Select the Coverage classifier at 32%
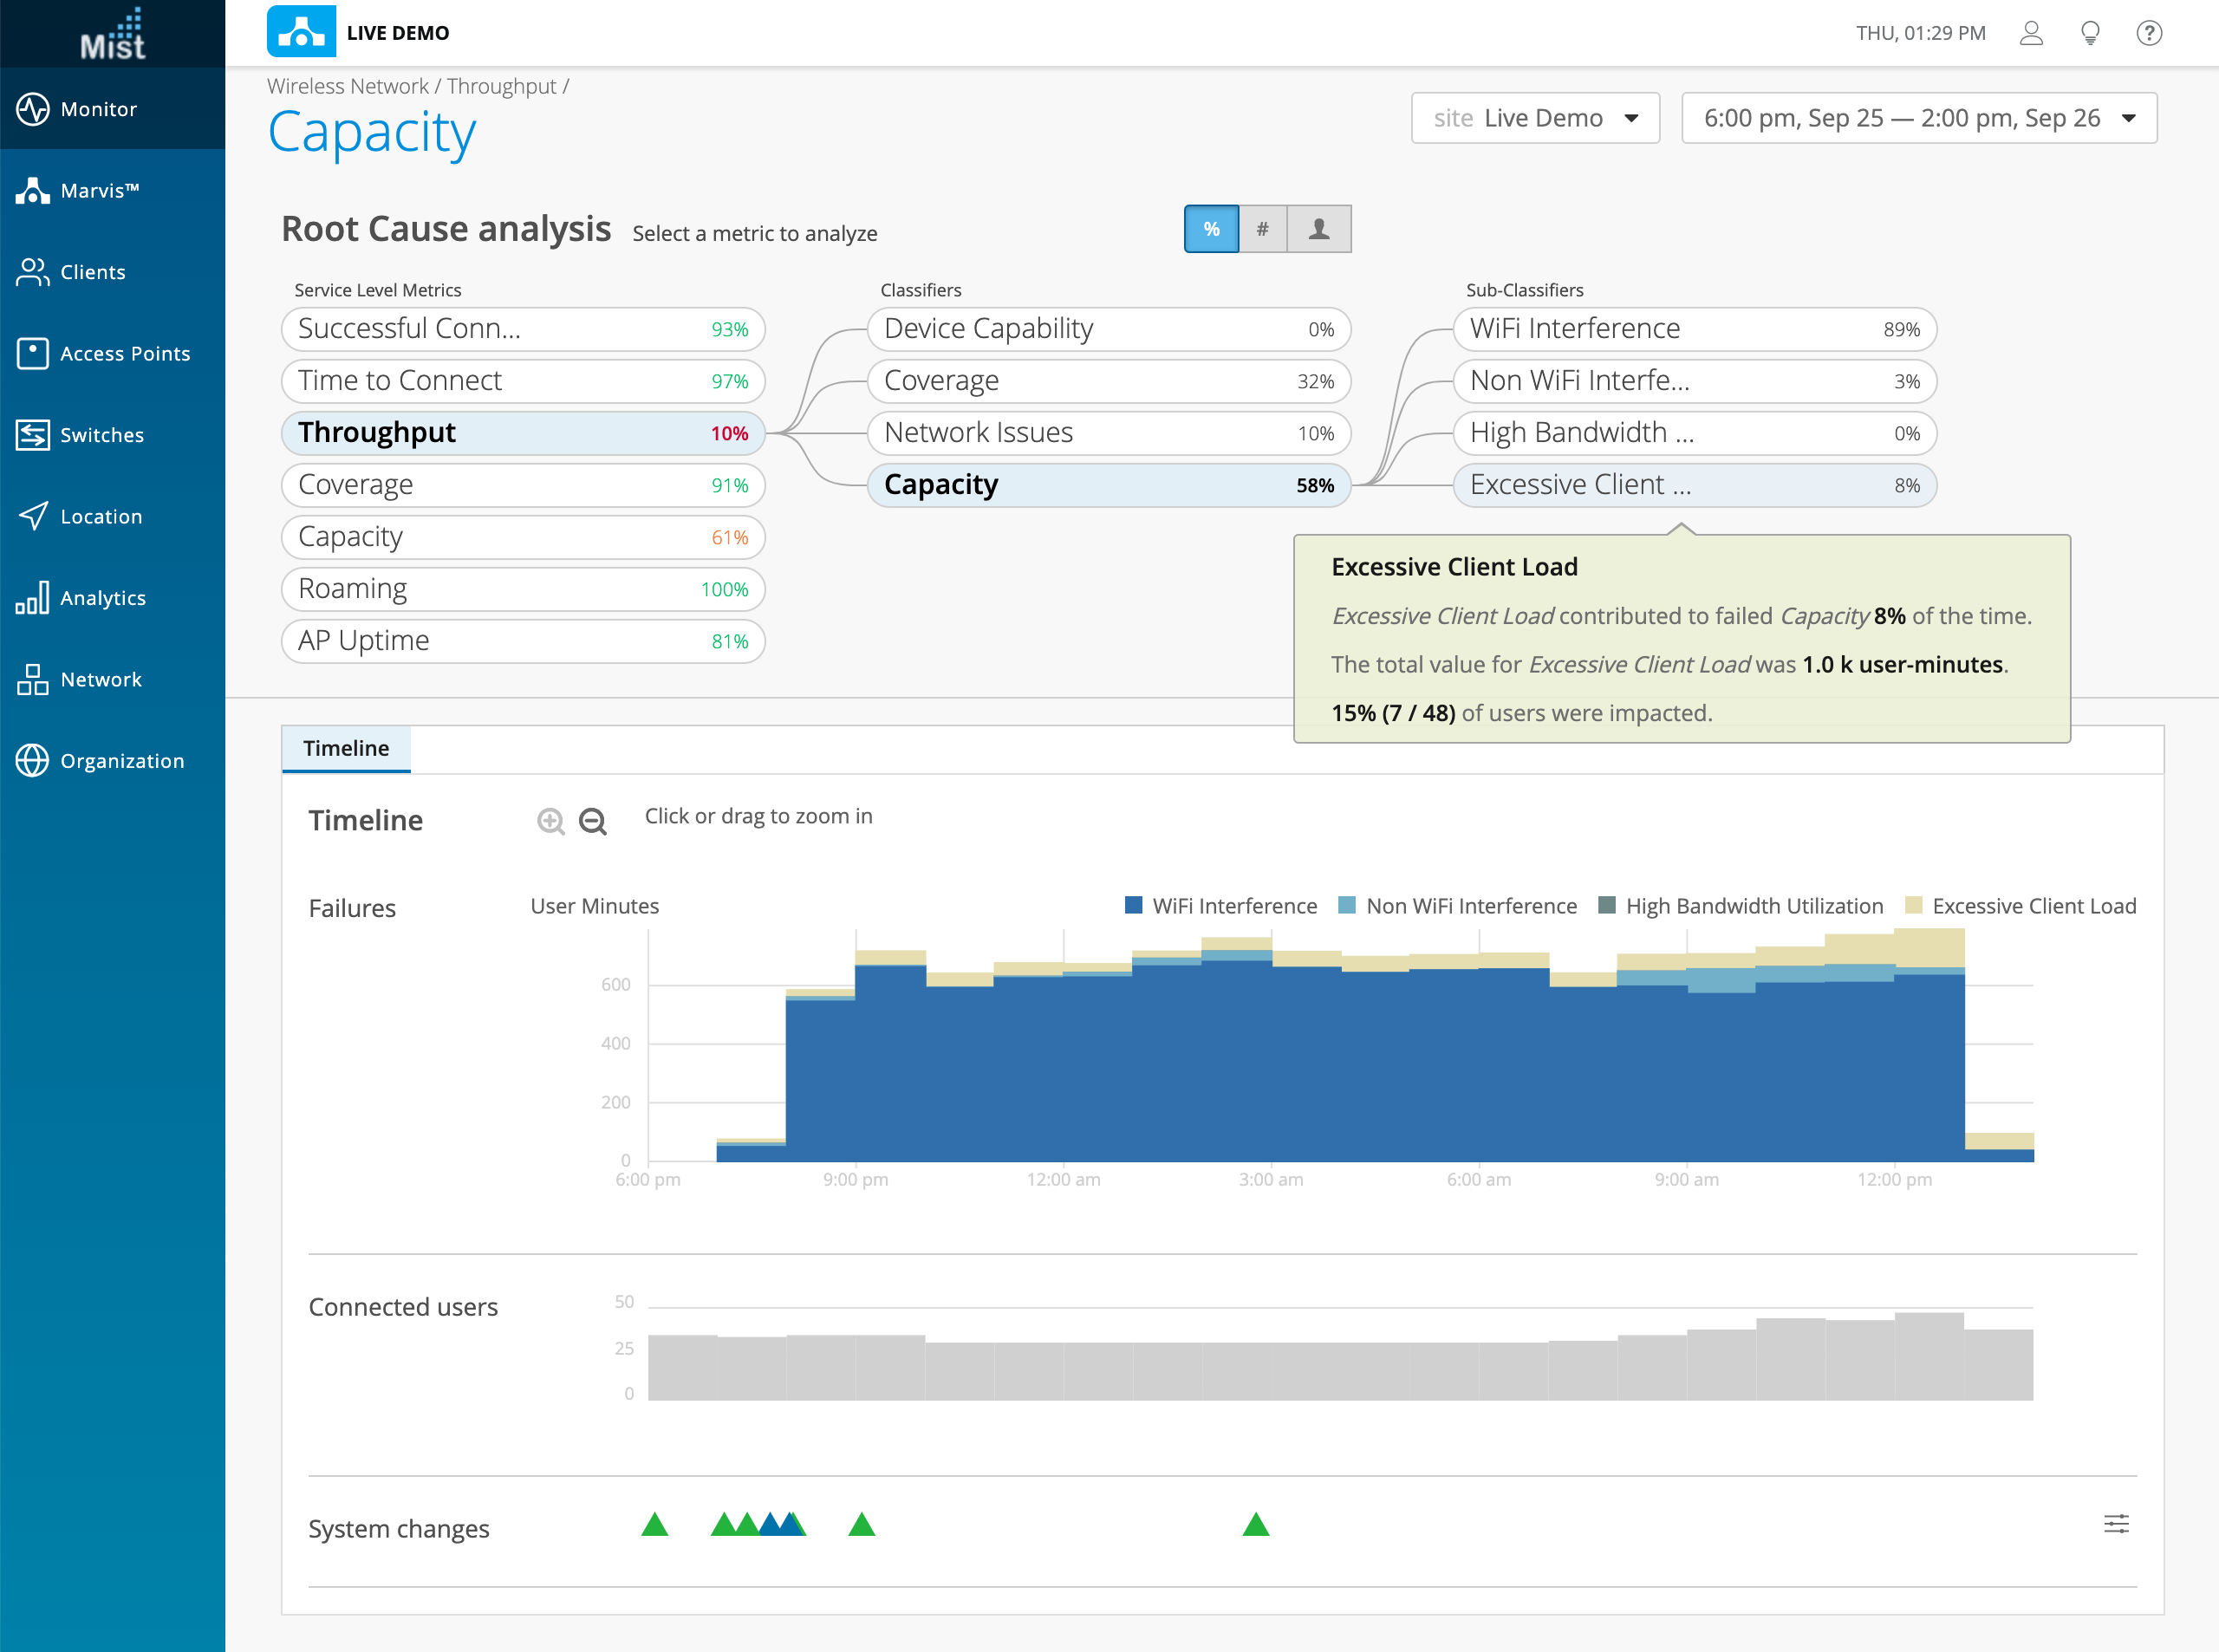The image size is (2219, 1652). click(1108, 381)
